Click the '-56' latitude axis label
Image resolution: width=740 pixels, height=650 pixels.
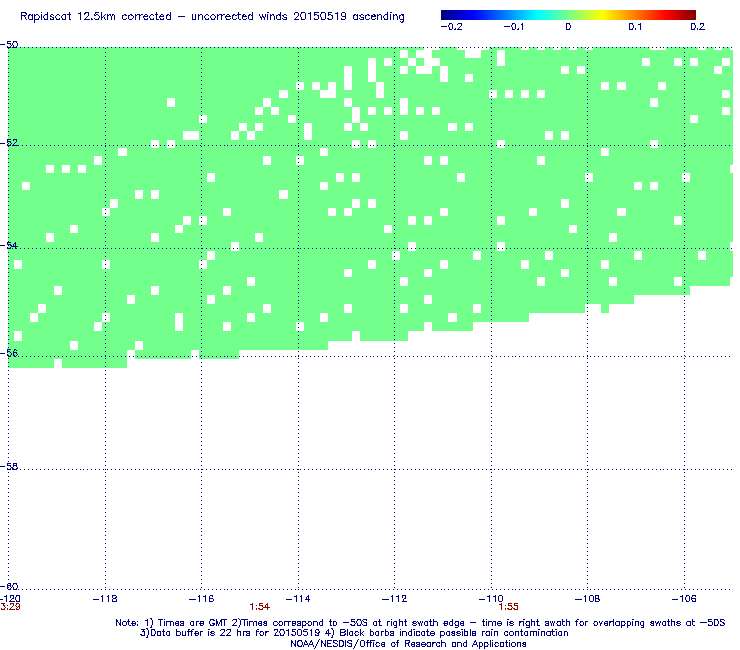pos(9,353)
